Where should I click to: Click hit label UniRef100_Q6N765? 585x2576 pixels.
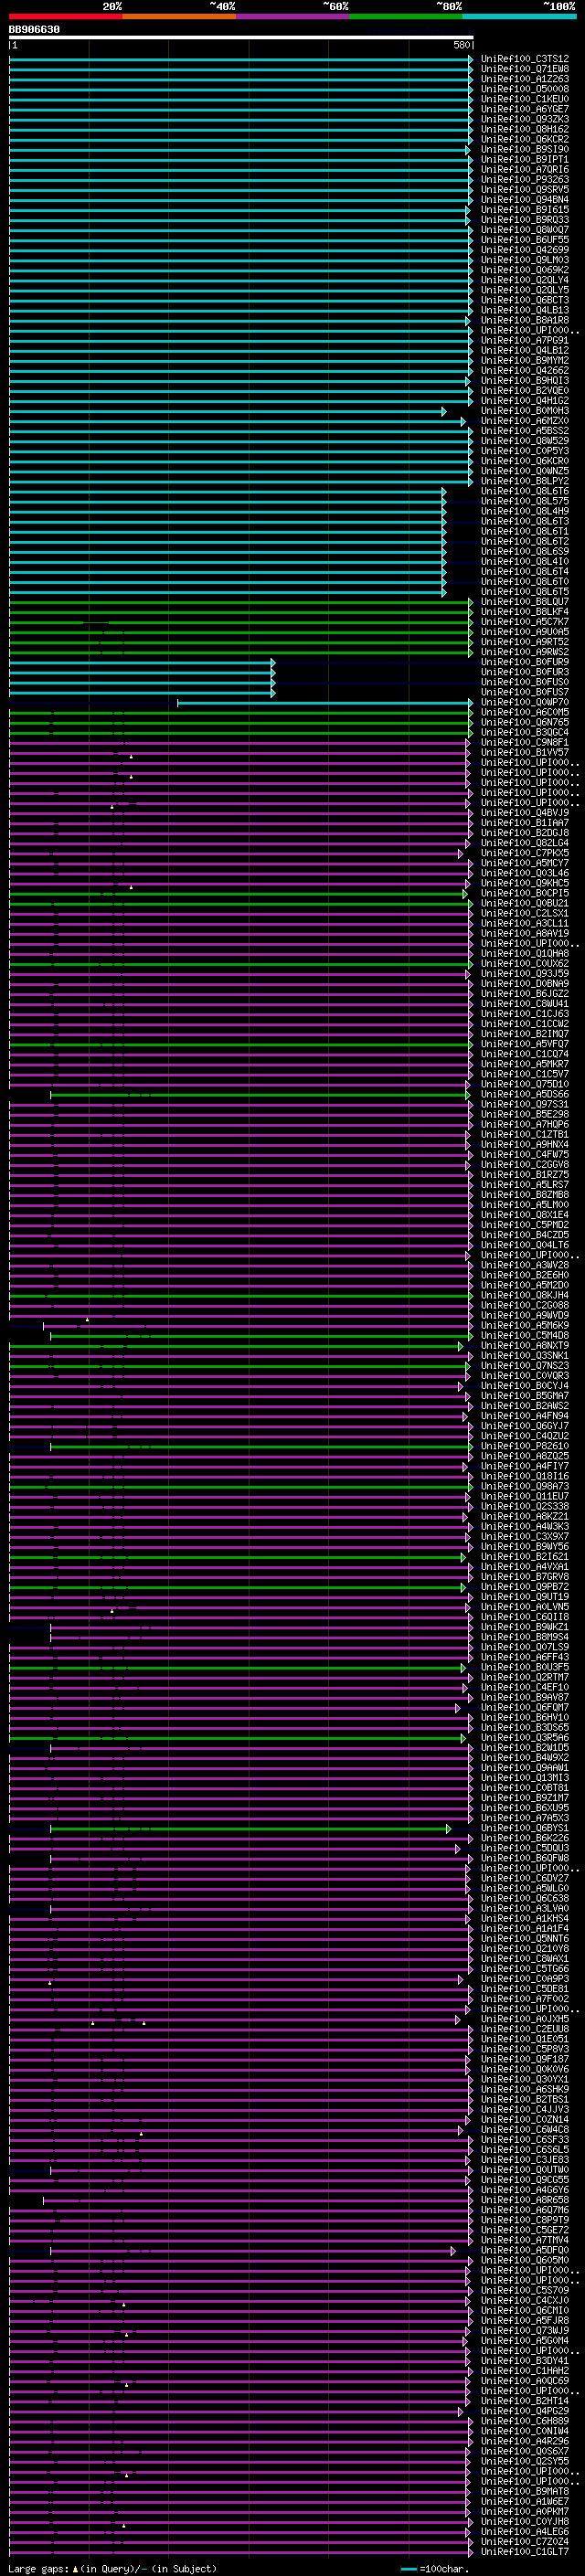pyautogui.click(x=525, y=722)
